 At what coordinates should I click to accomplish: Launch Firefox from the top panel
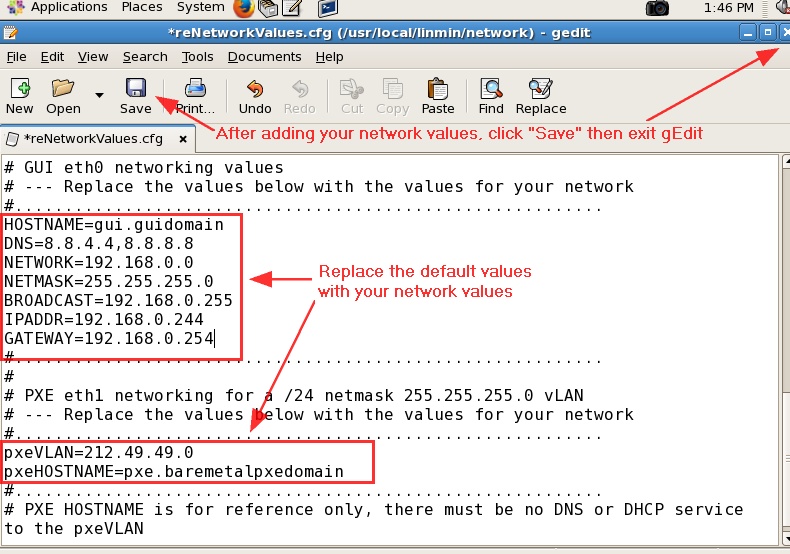tap(244, 8)
